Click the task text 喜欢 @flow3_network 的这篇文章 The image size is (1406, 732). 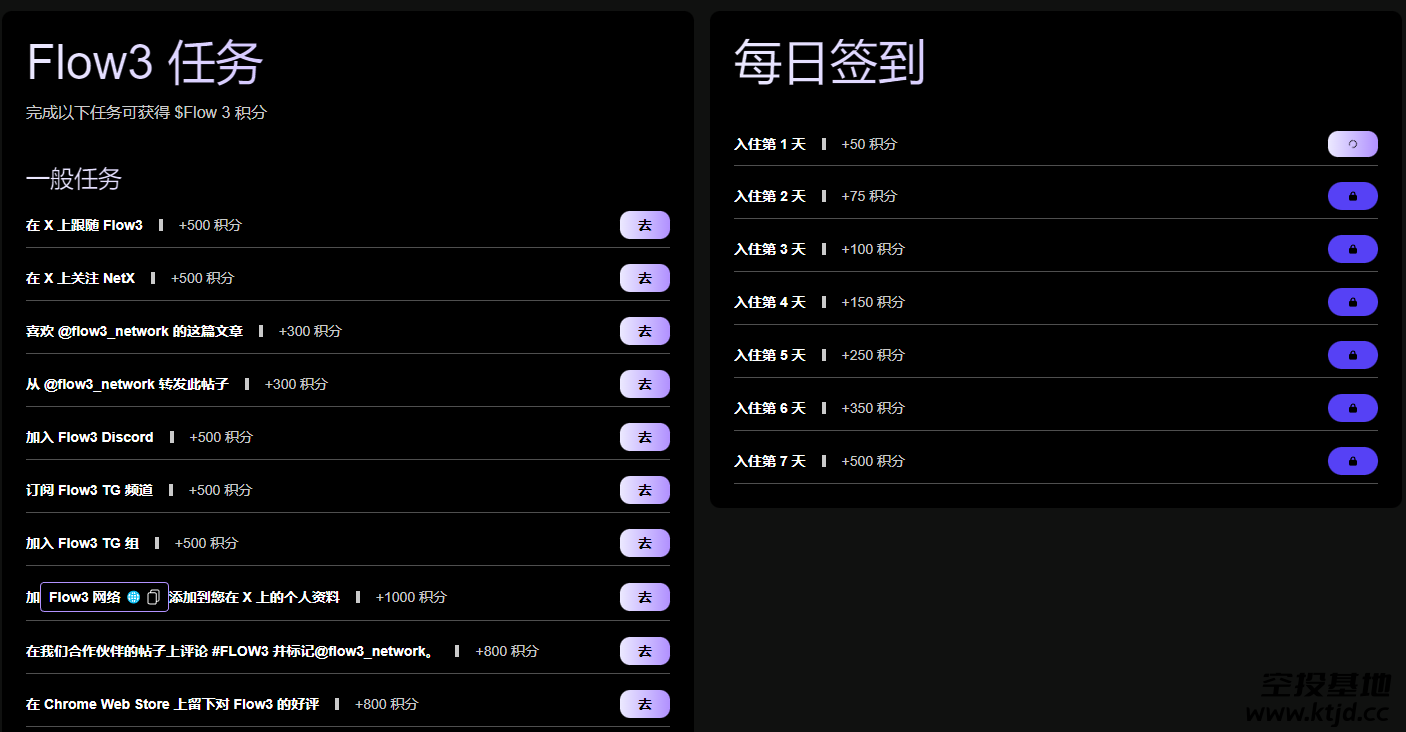pyautogui.click(x=134, y=331)
